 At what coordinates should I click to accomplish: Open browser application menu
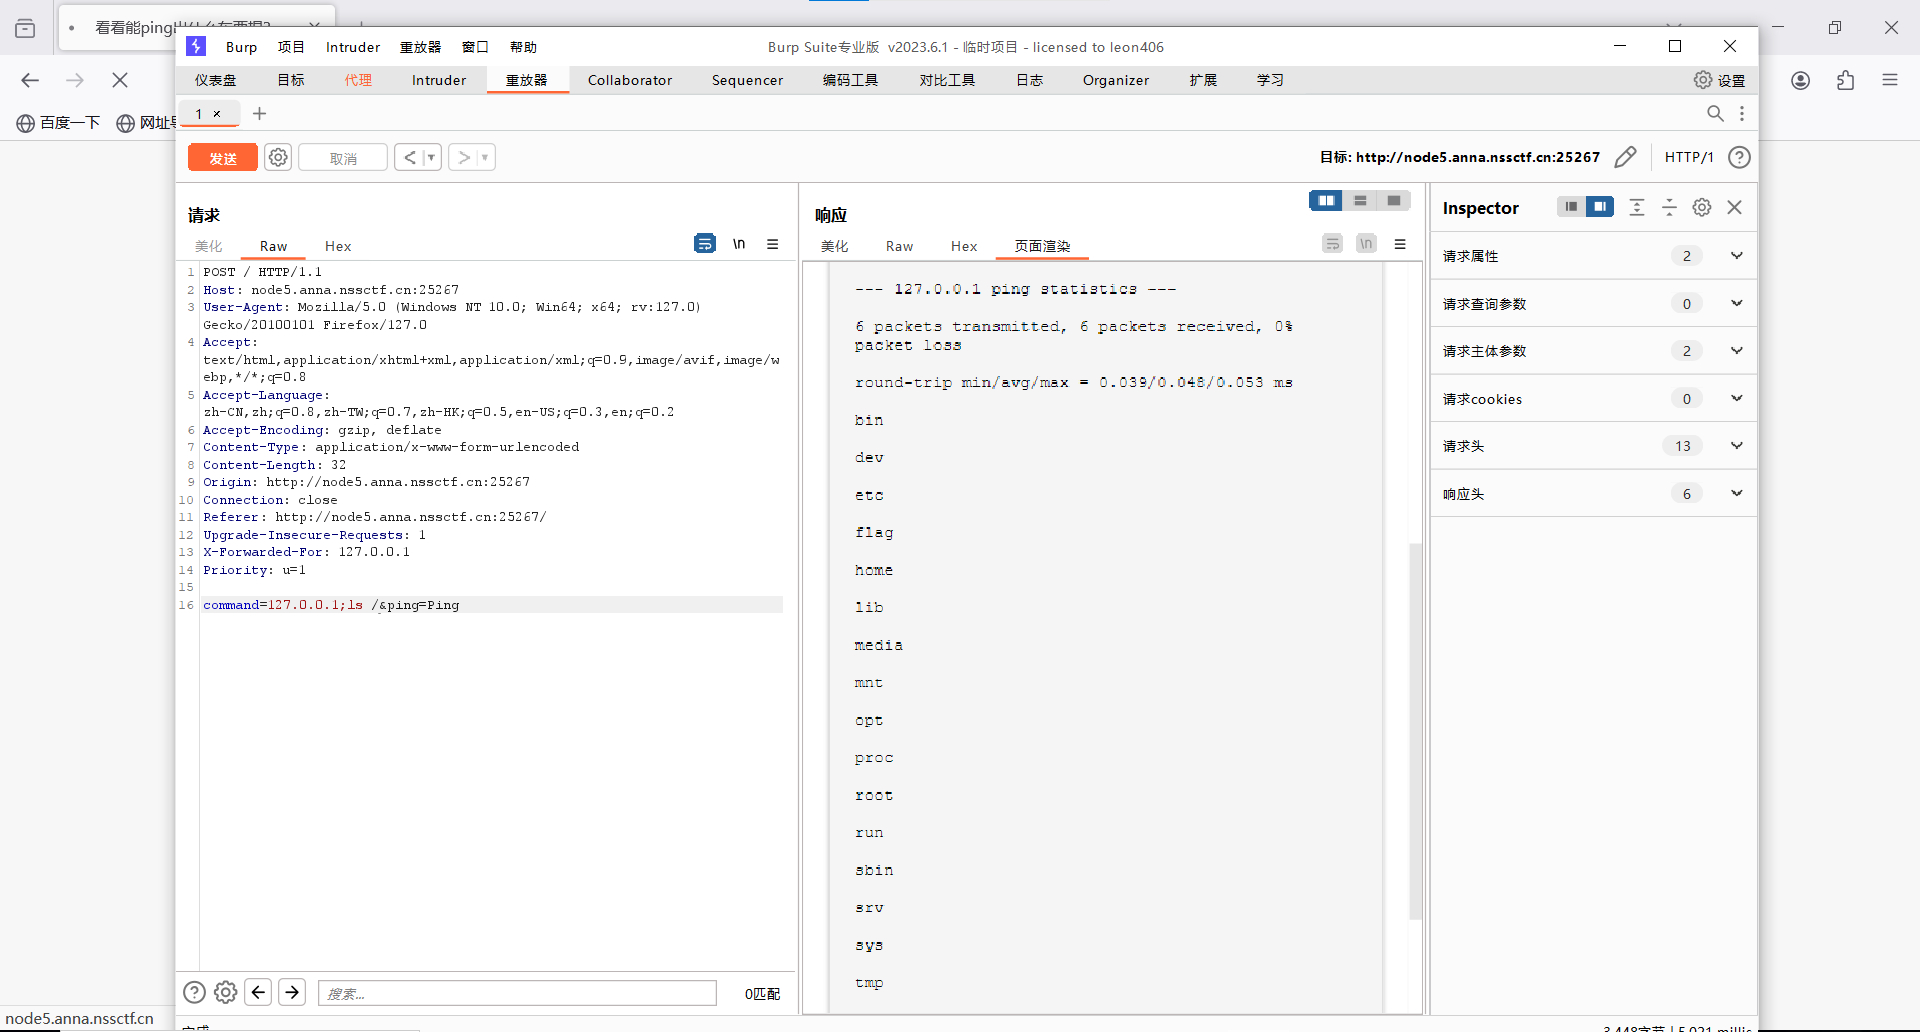(1890, 80)
